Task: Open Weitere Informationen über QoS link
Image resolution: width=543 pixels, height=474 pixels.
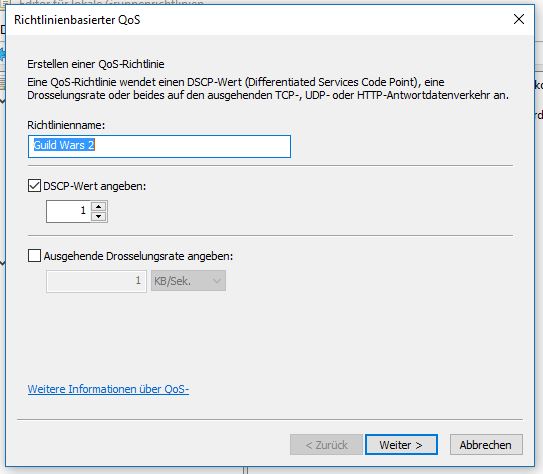Action: coord(108,389)
